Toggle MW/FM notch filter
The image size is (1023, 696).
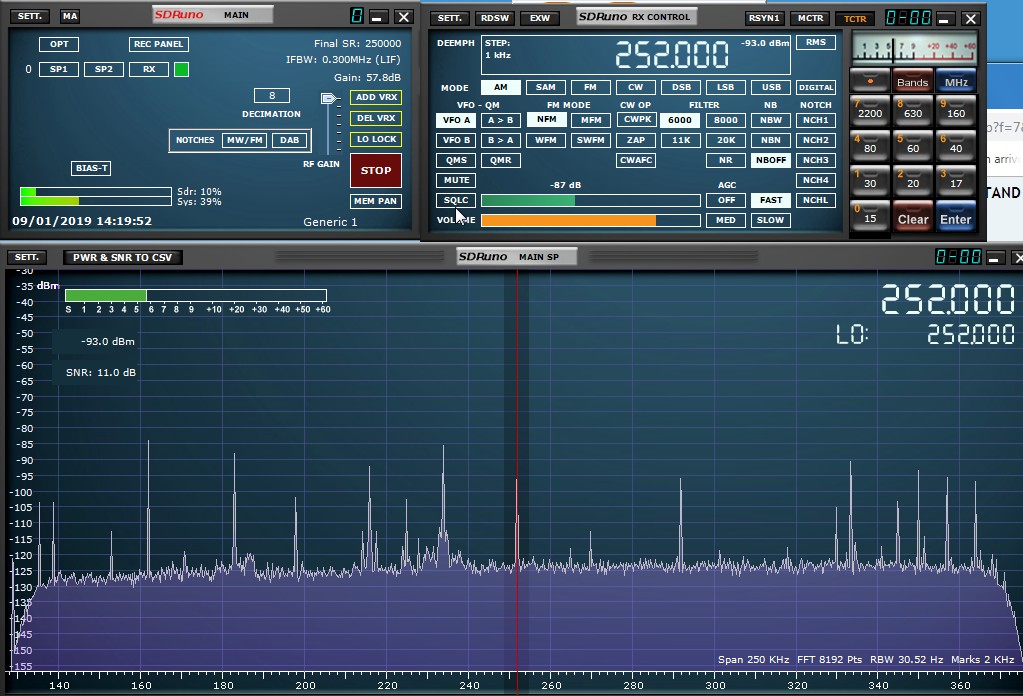coord(244,140)
